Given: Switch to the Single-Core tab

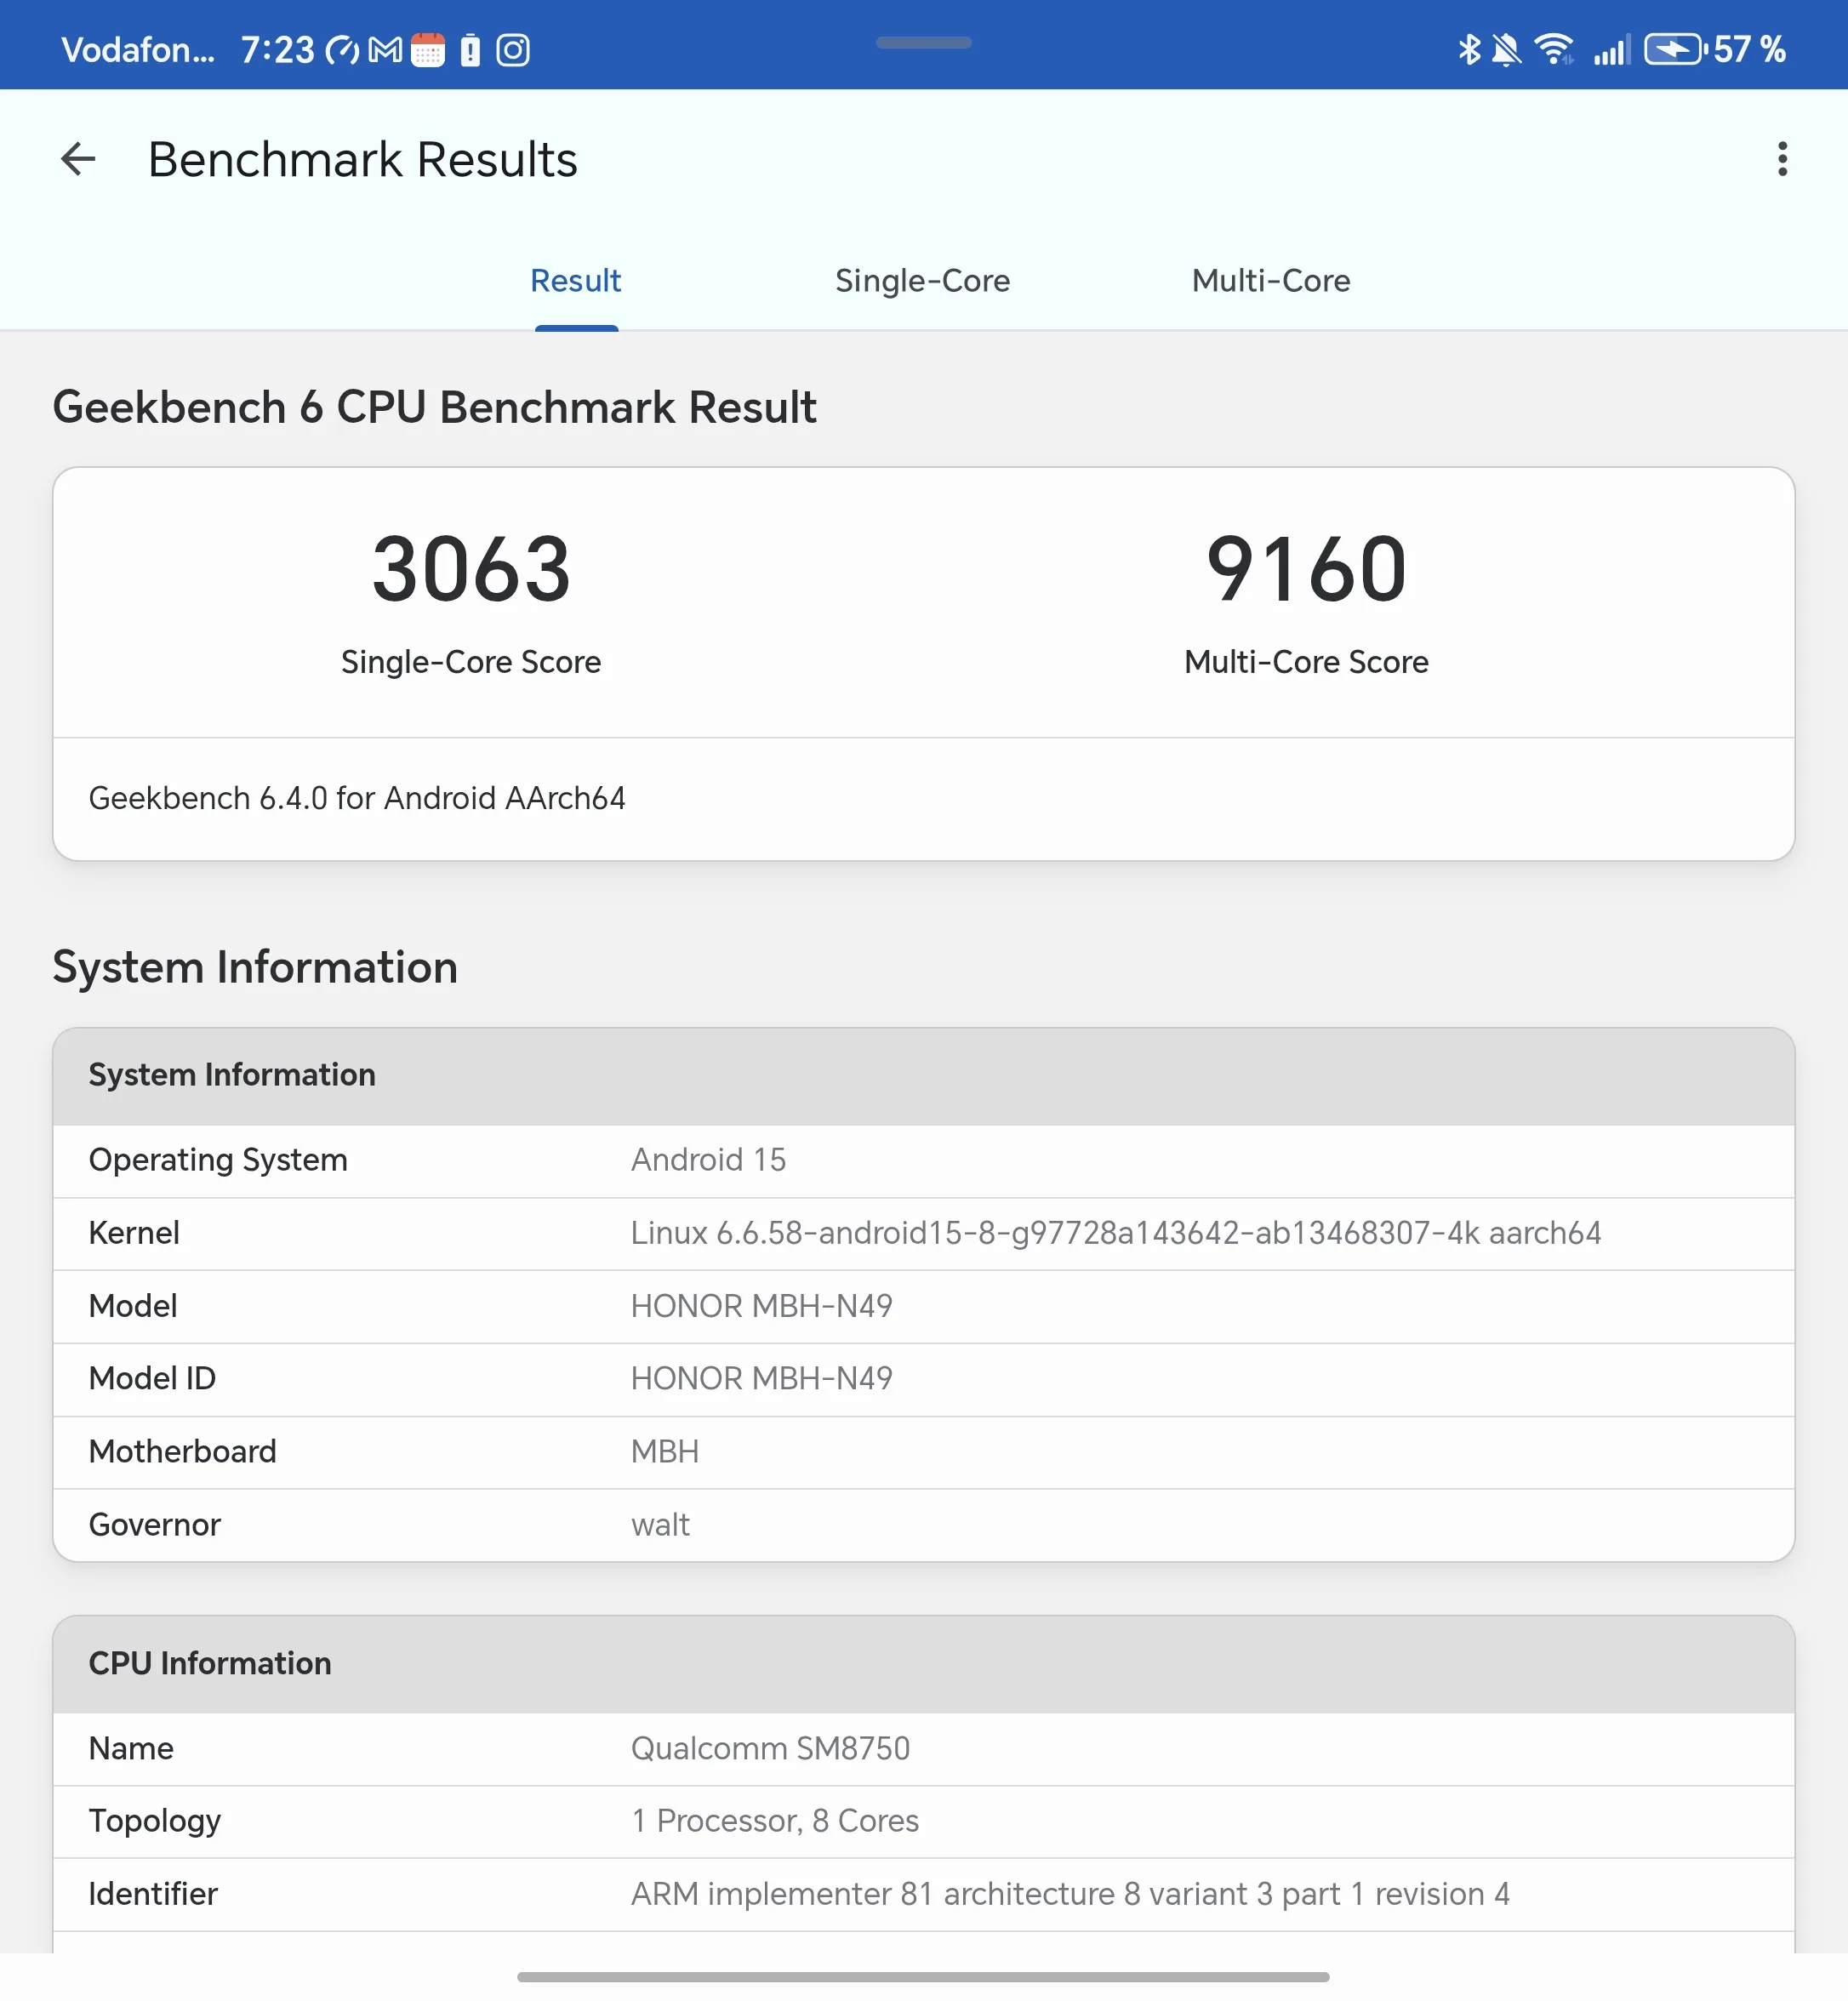Looking at the screenshot, I should click(922, 281).
